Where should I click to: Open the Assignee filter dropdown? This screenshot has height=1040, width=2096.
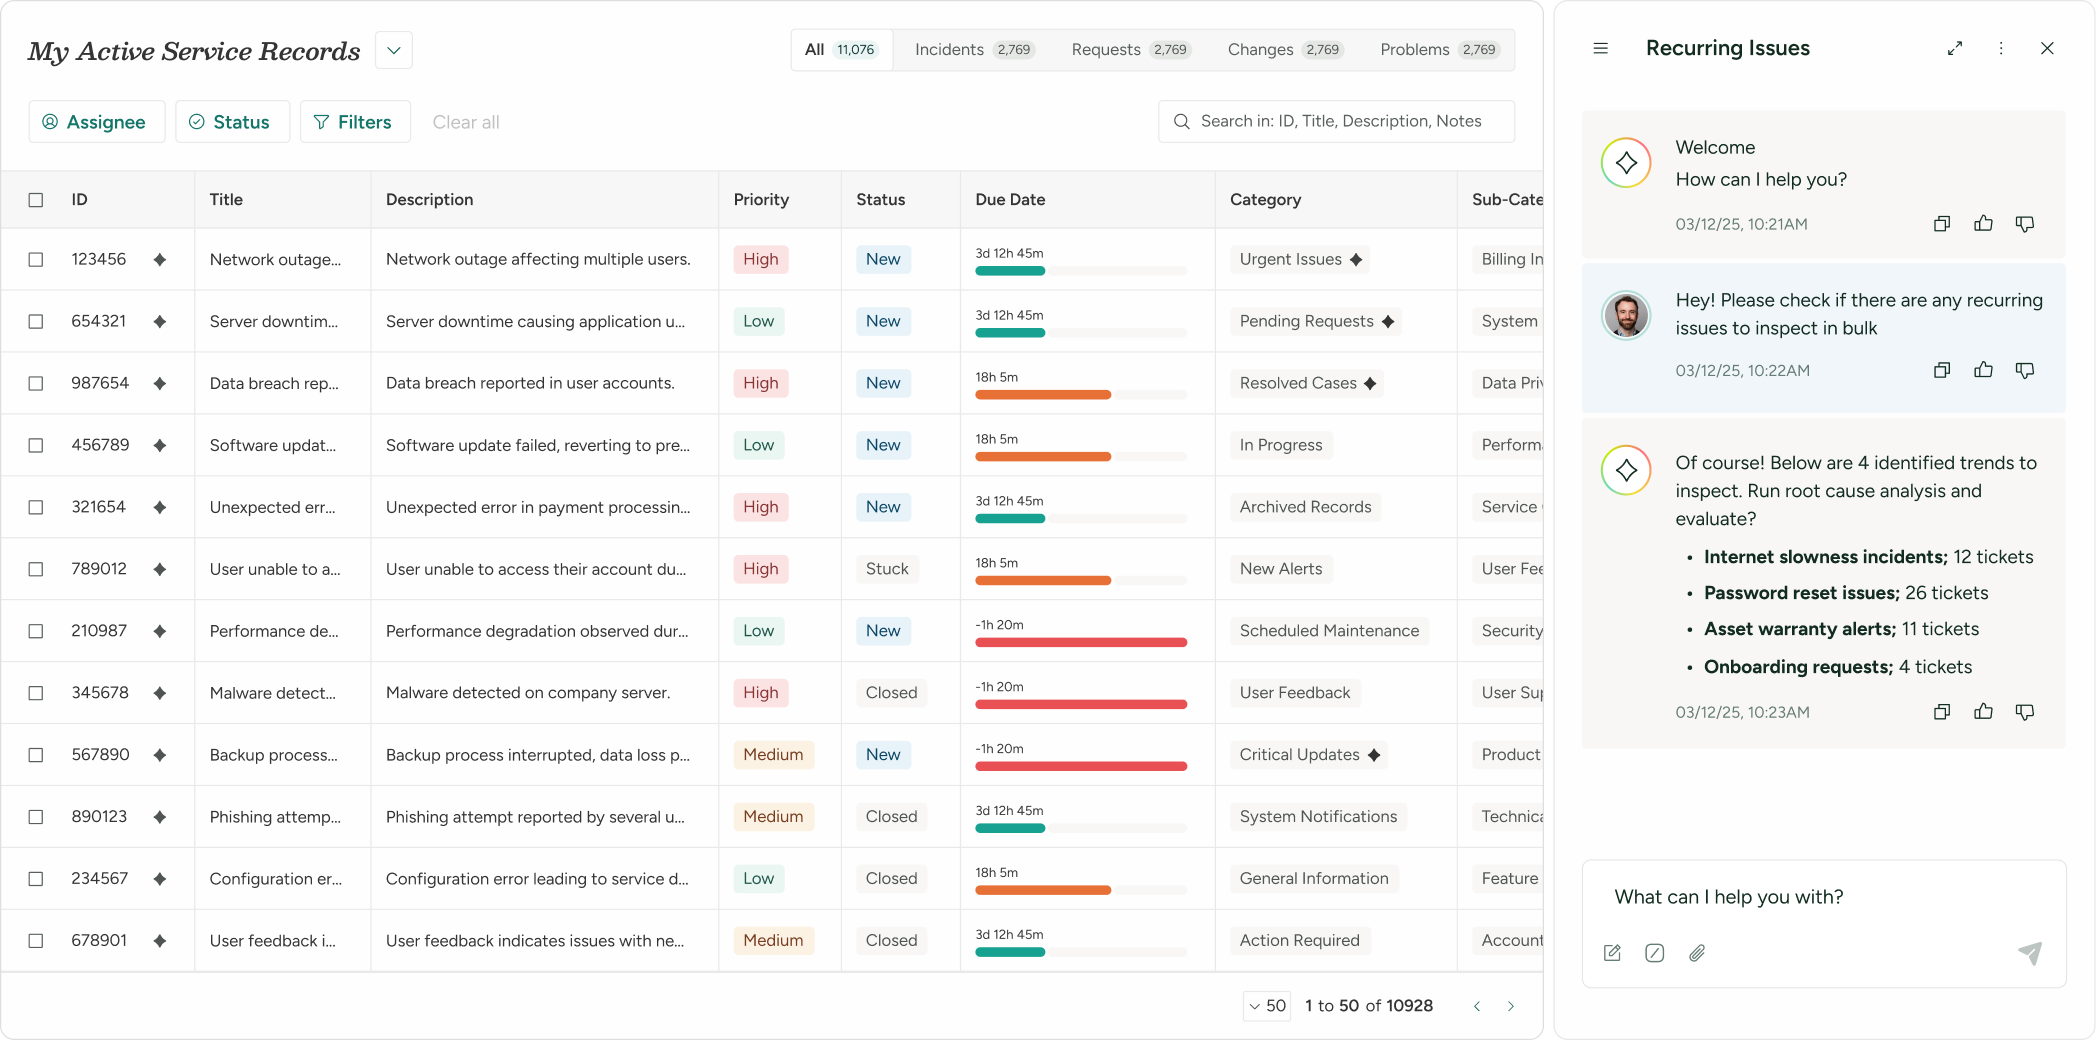(x=96, y=122)
